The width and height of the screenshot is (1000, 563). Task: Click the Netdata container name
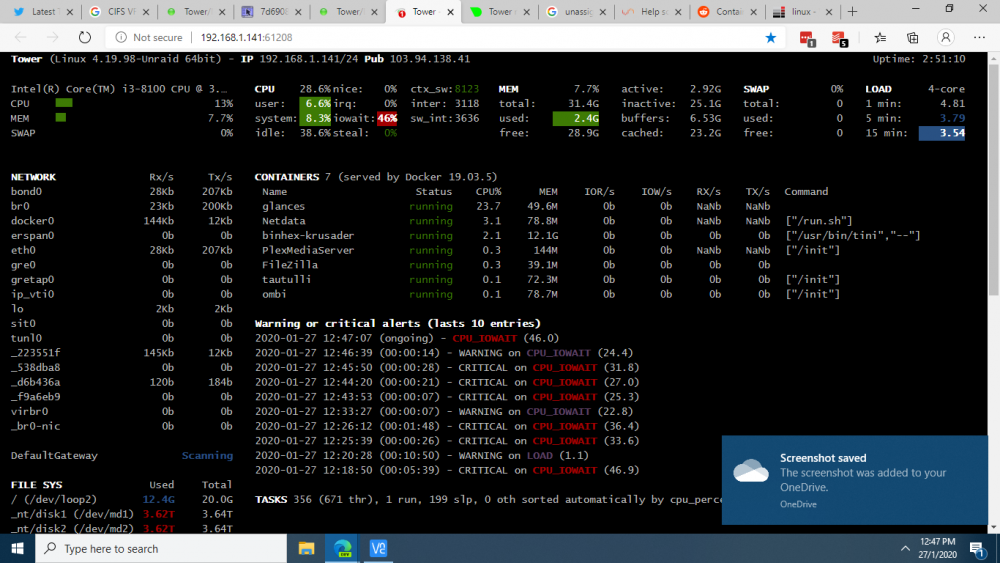point(283,221)
